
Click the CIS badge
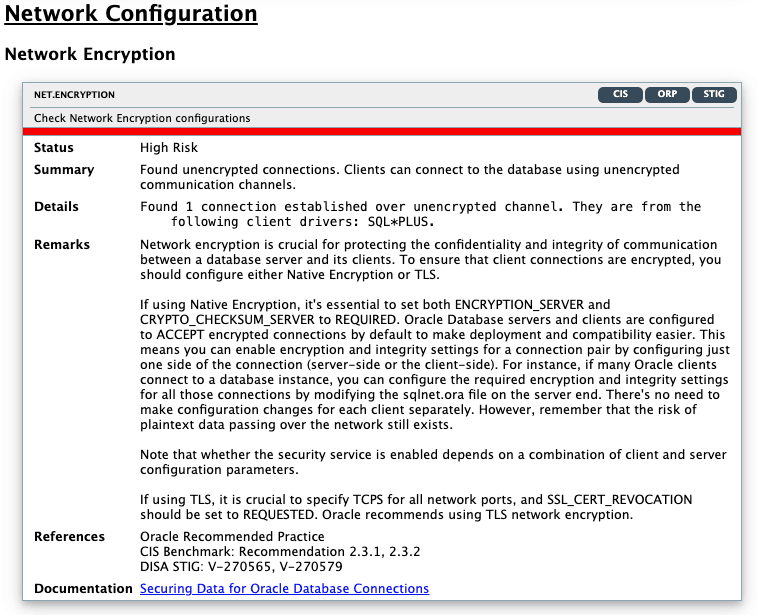pos(620,95)
